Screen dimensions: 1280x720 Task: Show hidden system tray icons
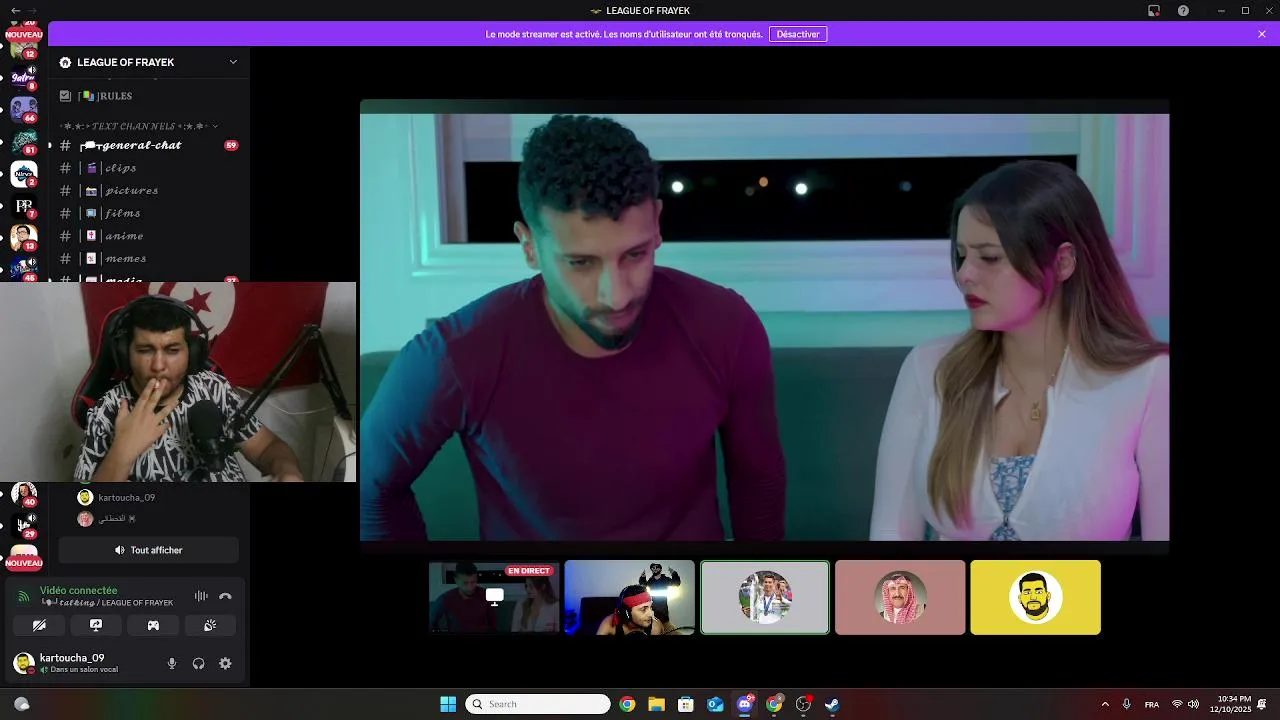click(x=1105, y=704)
